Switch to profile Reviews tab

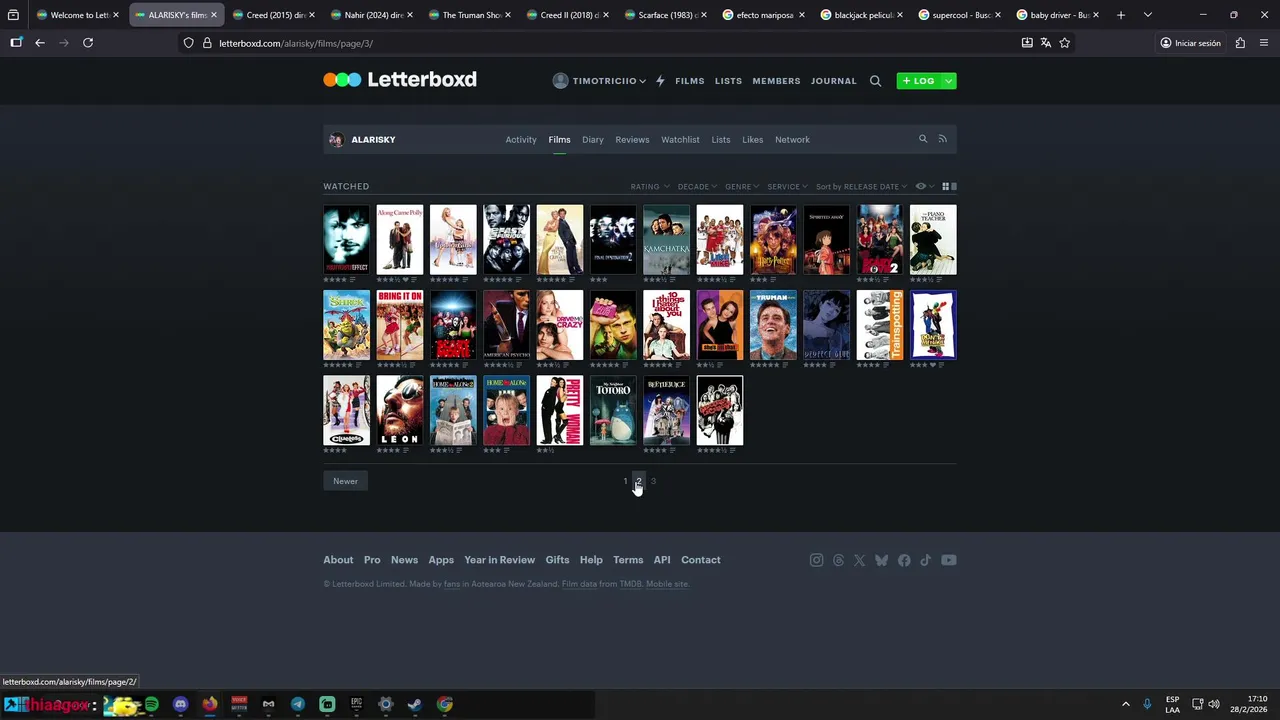[632, 140]
